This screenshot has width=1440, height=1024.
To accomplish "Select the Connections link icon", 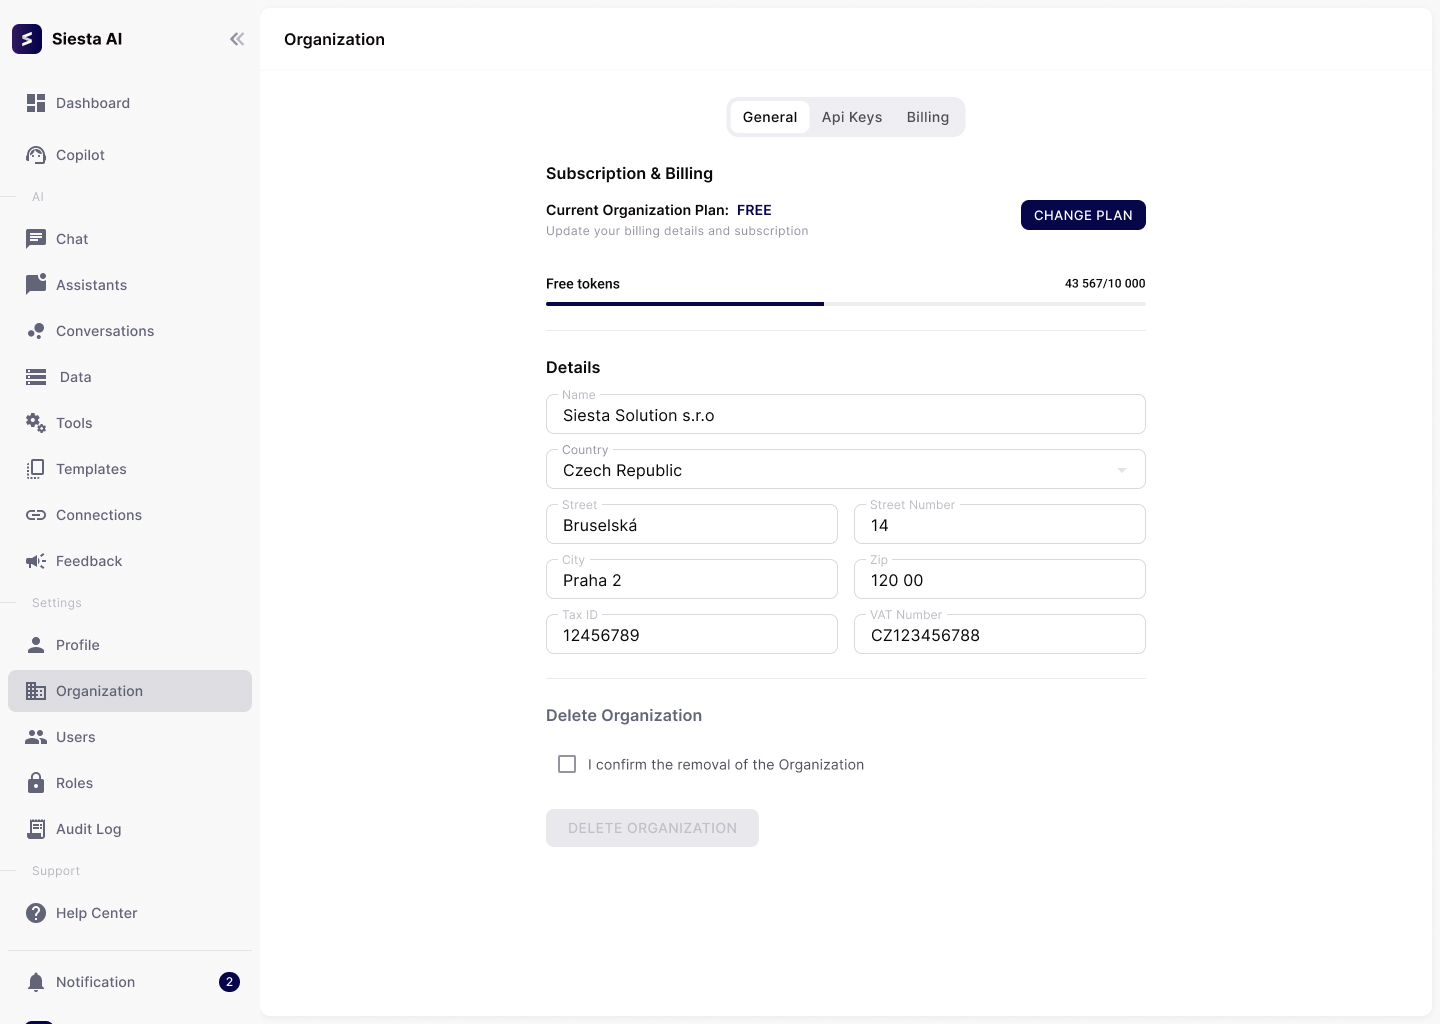I will (x=36, y=515).
